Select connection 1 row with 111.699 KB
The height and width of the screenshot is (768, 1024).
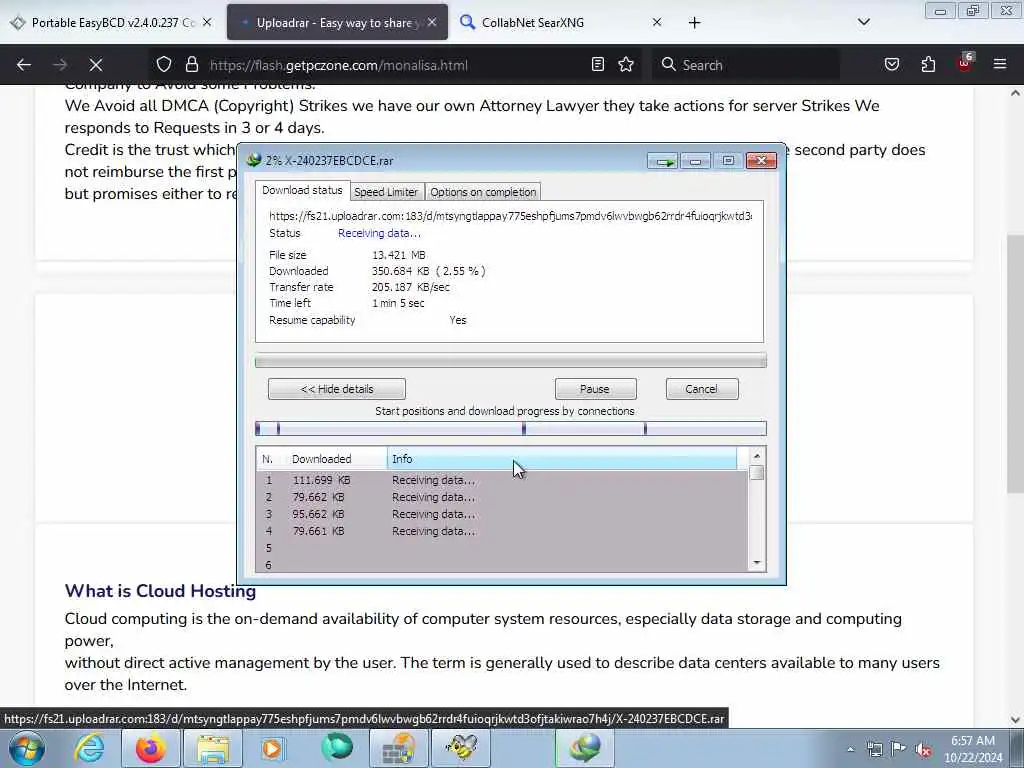[x=502, y=480]
